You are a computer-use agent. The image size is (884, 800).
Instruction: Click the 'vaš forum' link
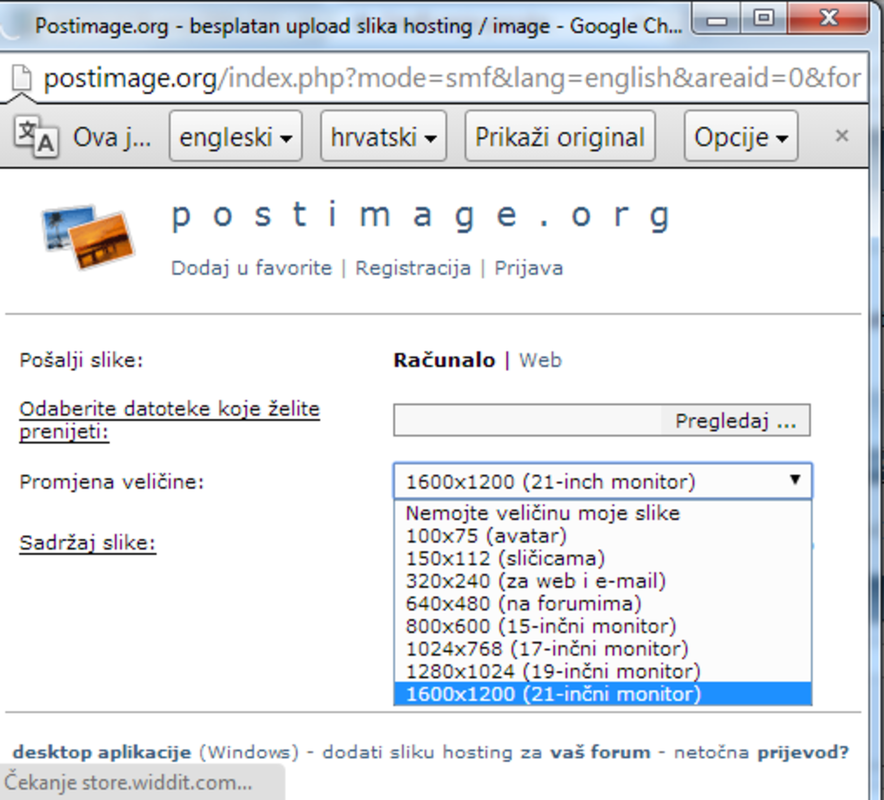(600, 752)
